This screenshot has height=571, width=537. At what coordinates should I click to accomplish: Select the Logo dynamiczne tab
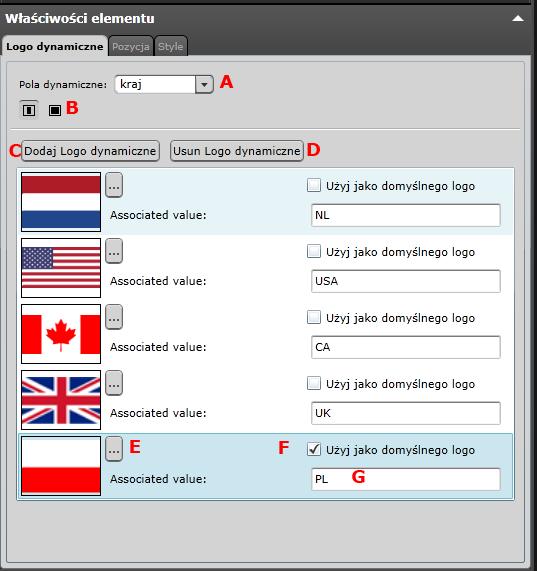click(x=55, y=47)
